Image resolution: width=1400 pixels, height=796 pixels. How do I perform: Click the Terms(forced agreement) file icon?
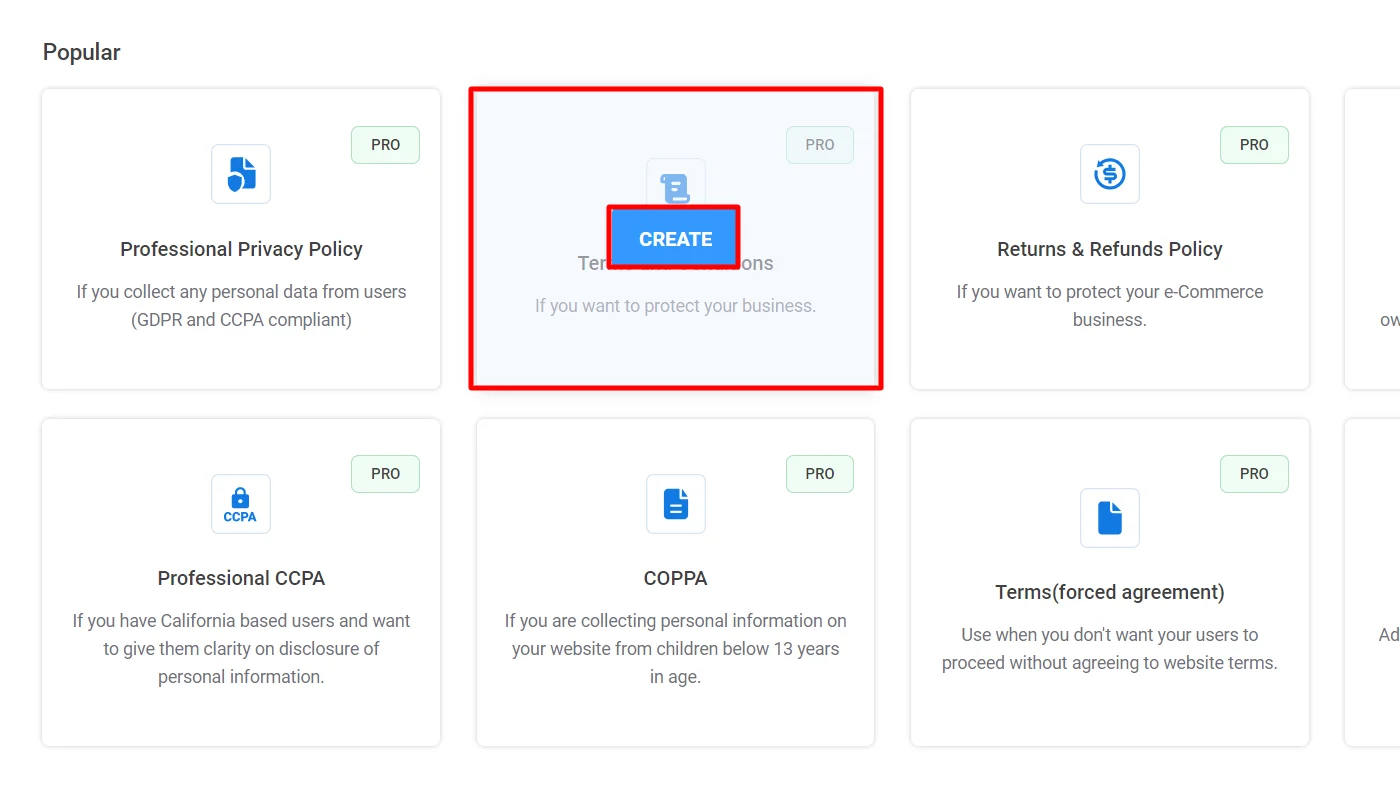tap(1109, 517)
